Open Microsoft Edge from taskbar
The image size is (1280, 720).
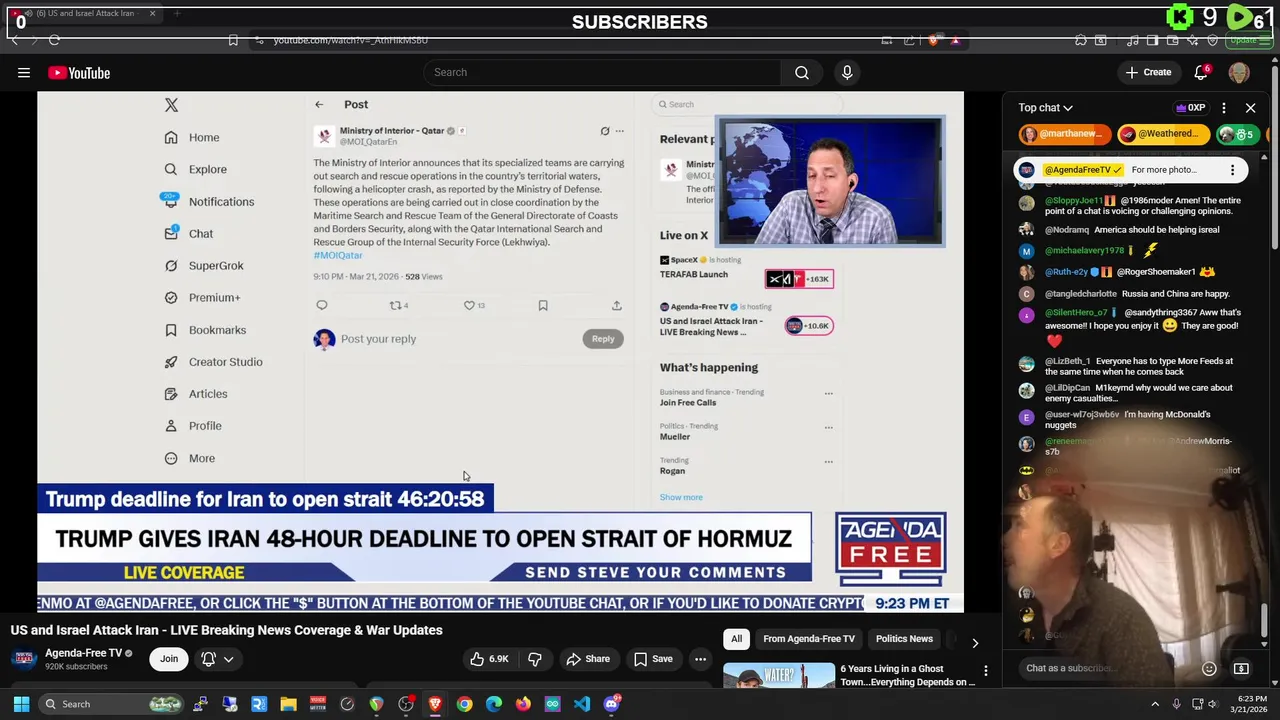(494, 704)
